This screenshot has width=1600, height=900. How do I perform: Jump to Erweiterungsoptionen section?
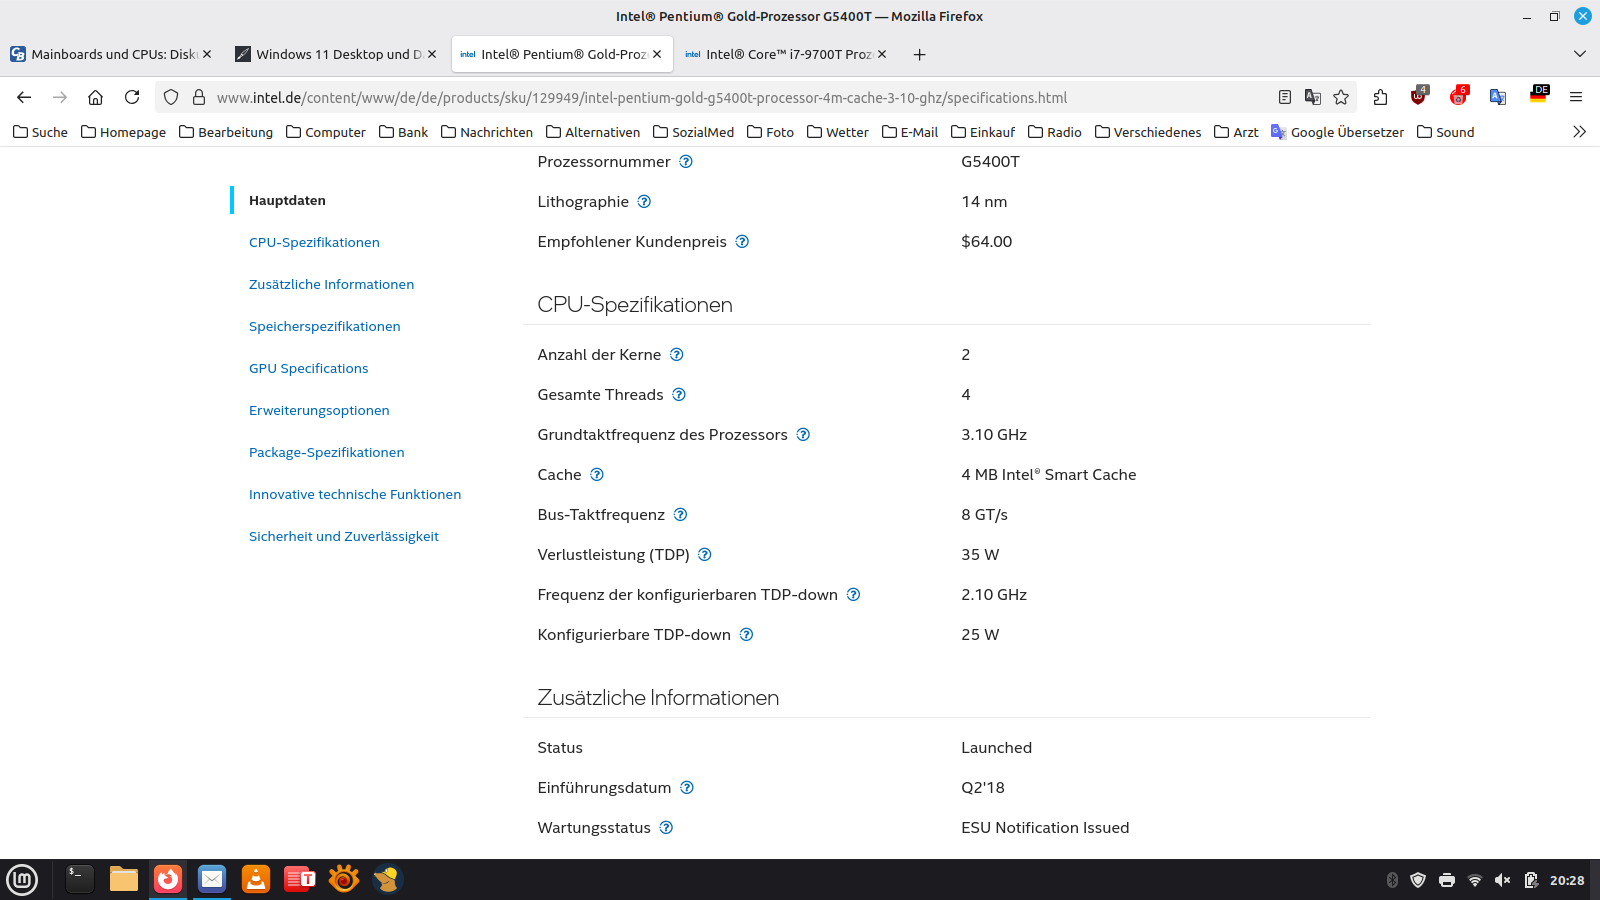(x=319, y=411)
